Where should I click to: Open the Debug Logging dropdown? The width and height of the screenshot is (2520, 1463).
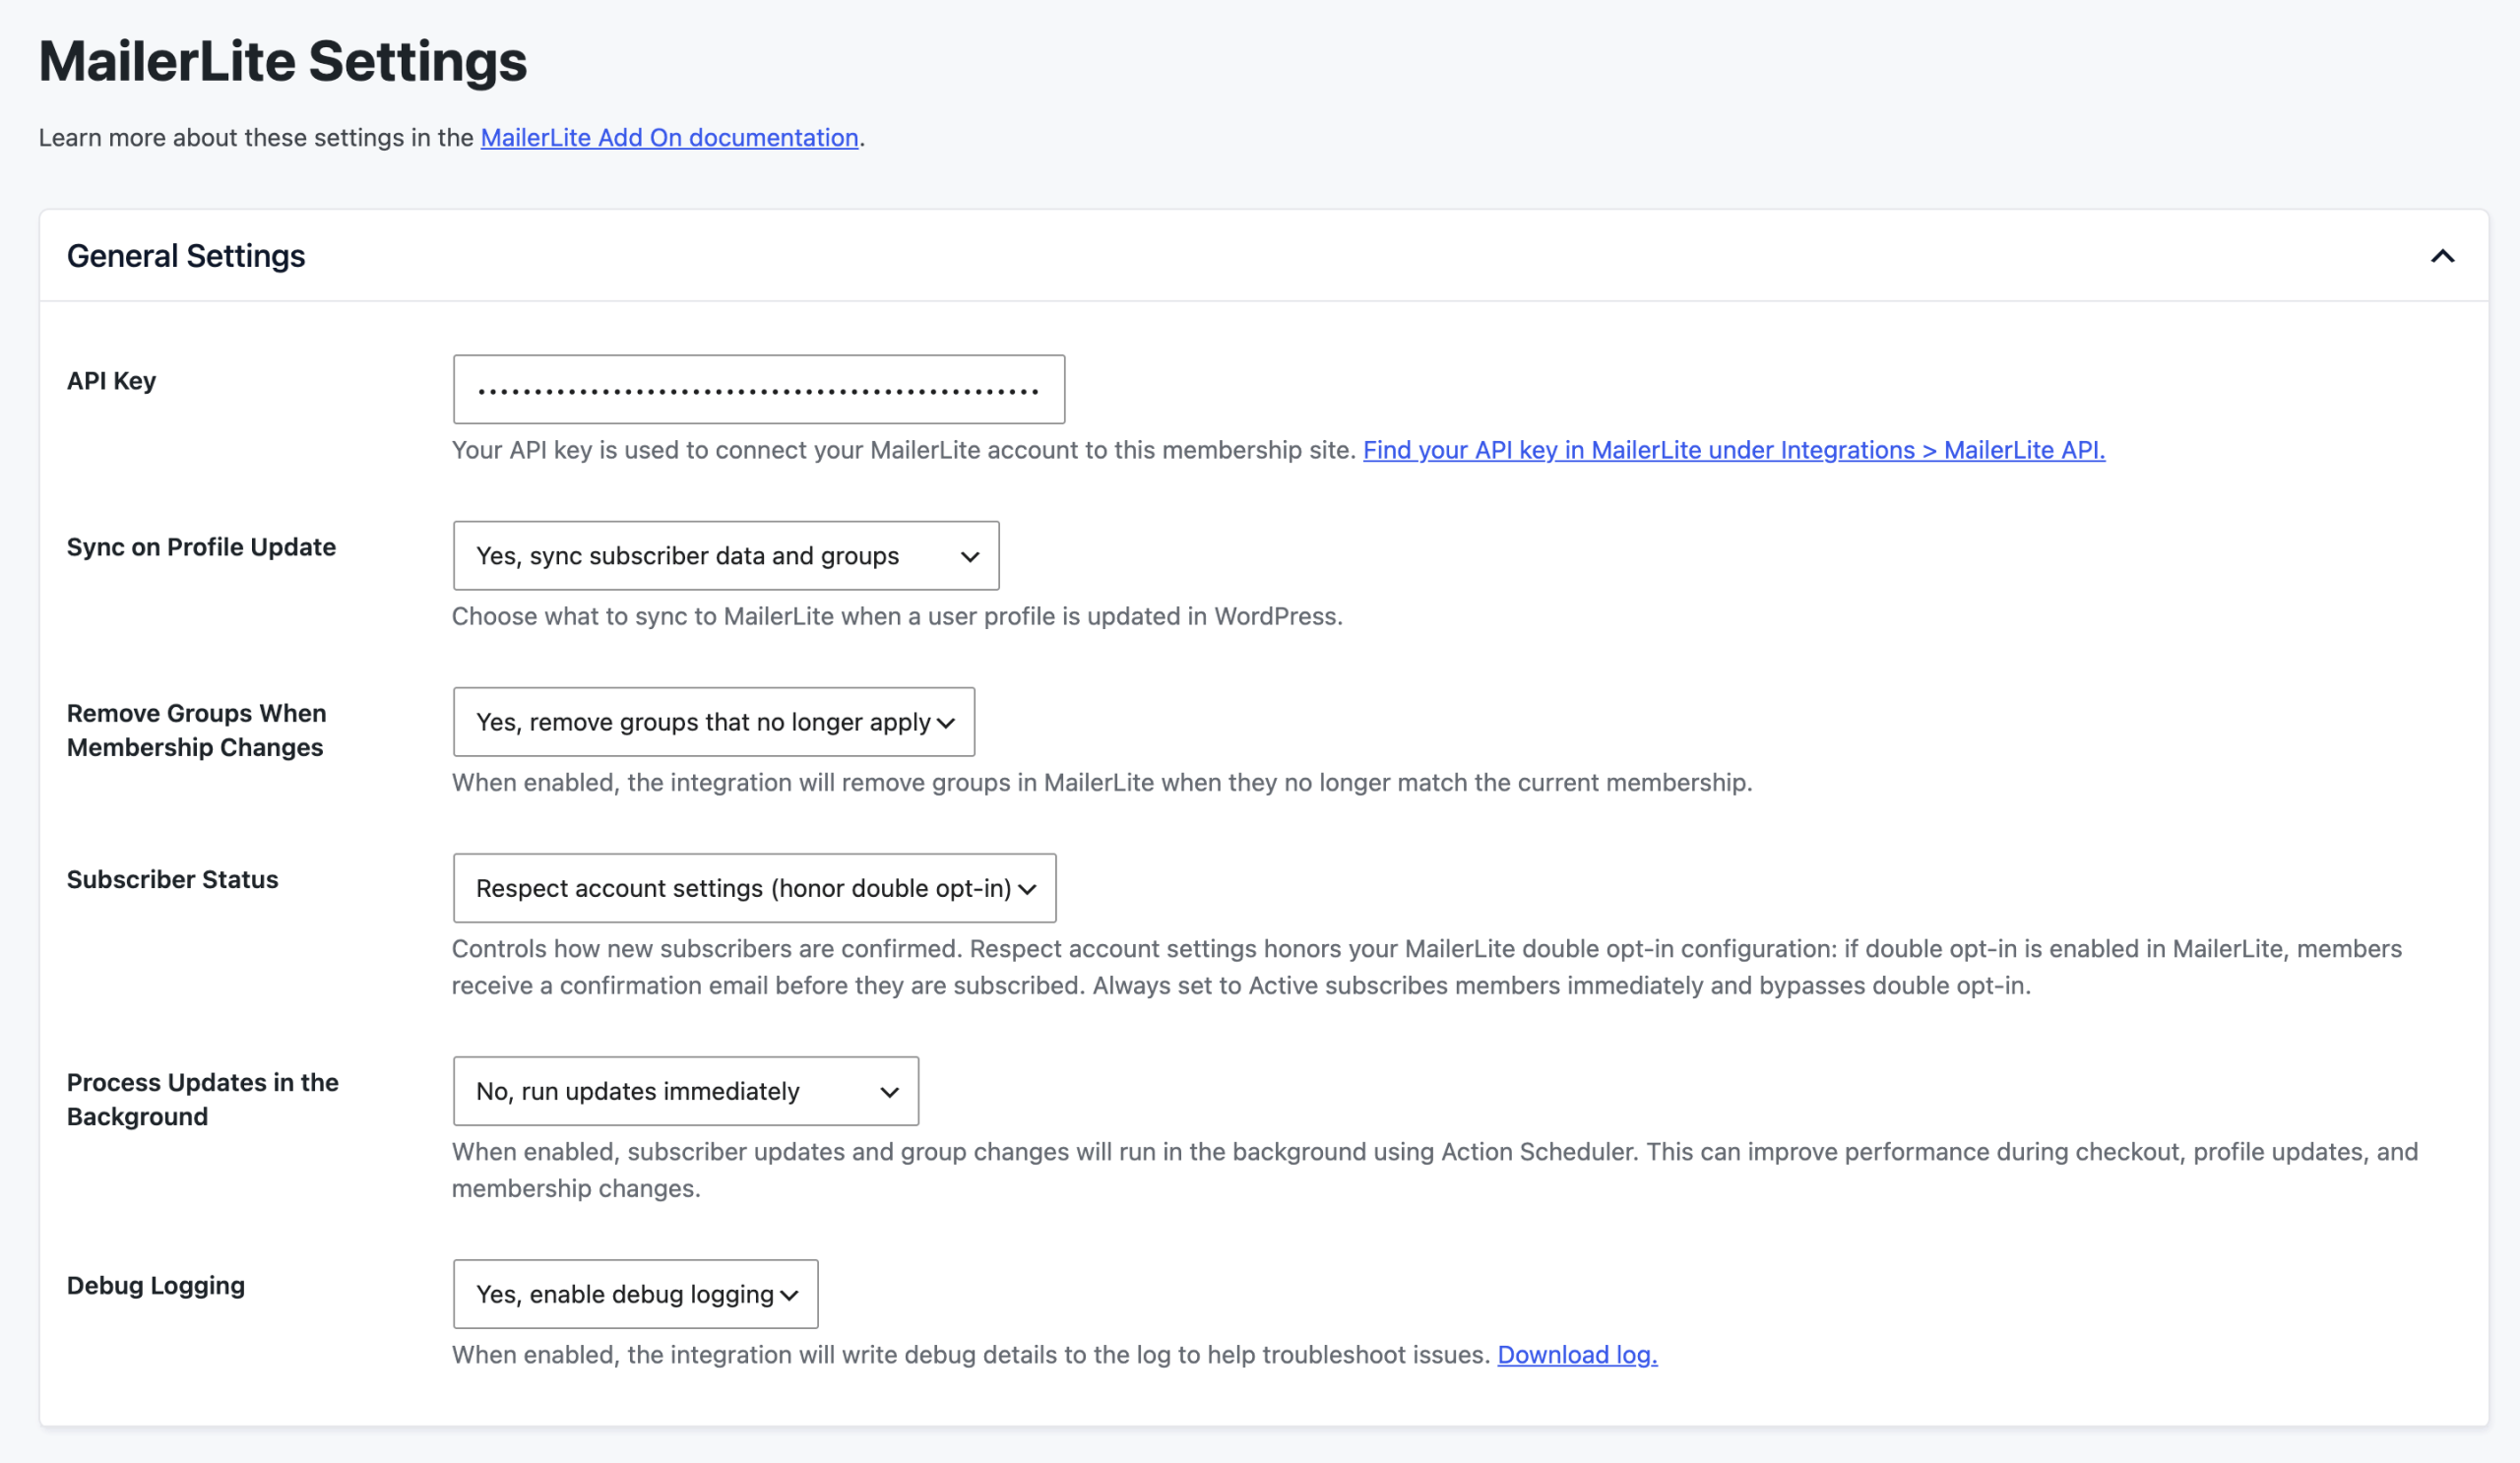635,1293
